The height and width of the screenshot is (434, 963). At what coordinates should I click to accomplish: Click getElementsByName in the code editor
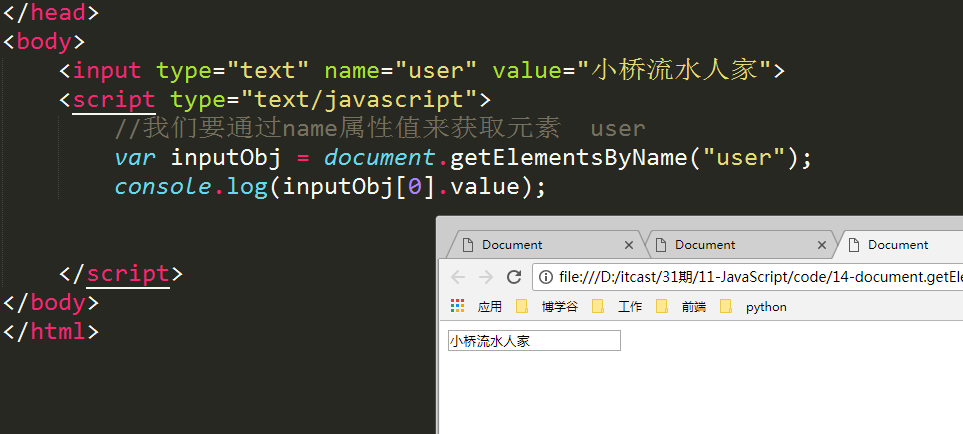pyautogui.click(x=571, y=158)
